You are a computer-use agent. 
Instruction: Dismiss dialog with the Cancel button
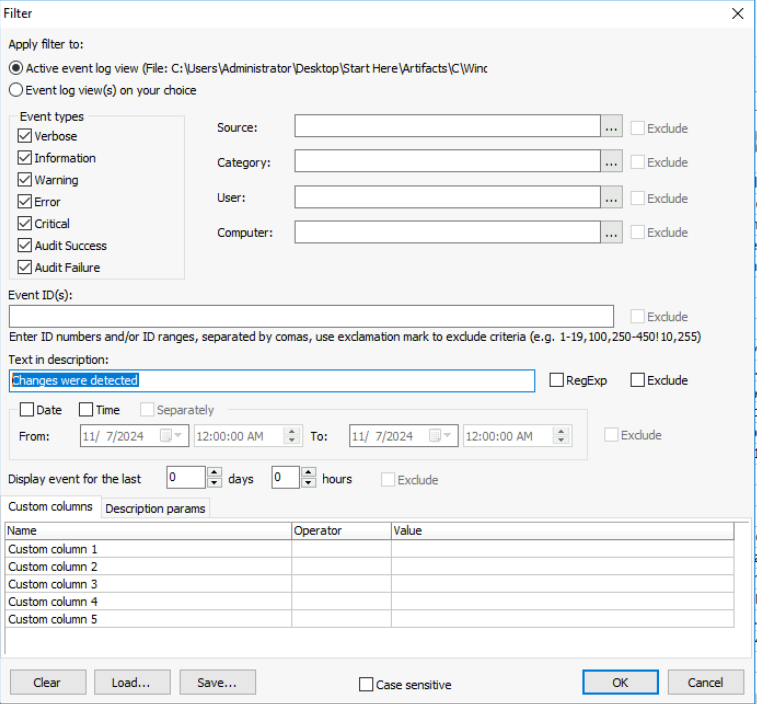click(x=706, y=682)
